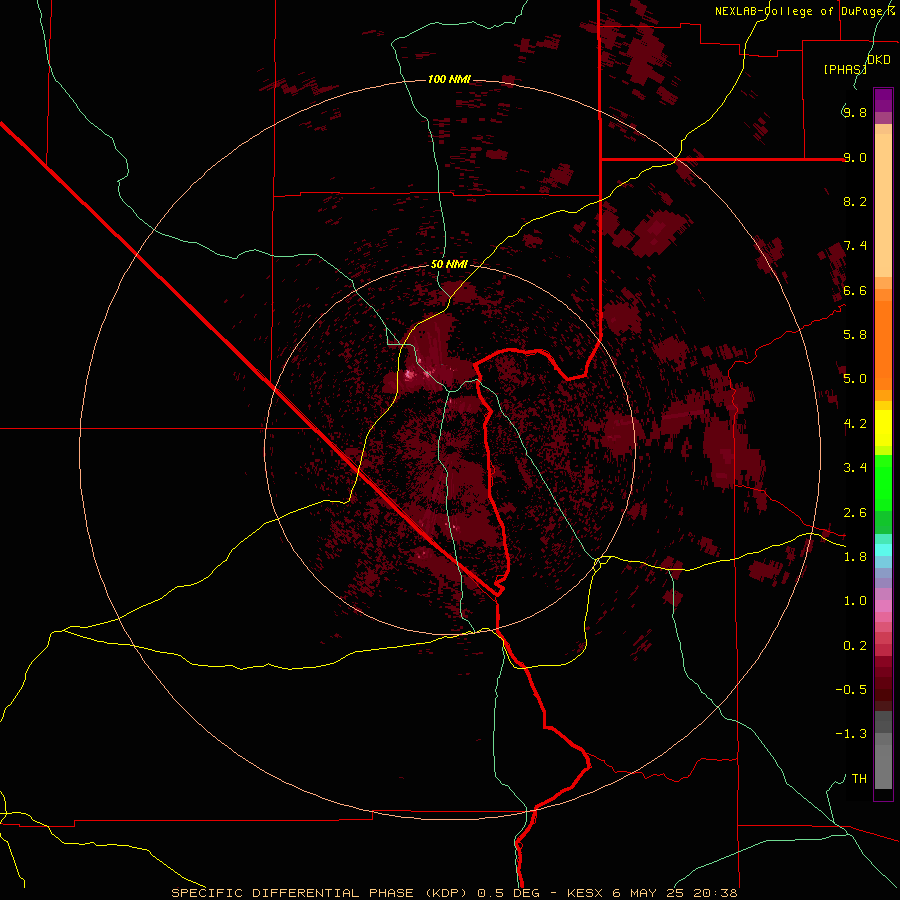Click the 1.0 value on the color scale
Screen dimensions: 900x900
(855, 600)
